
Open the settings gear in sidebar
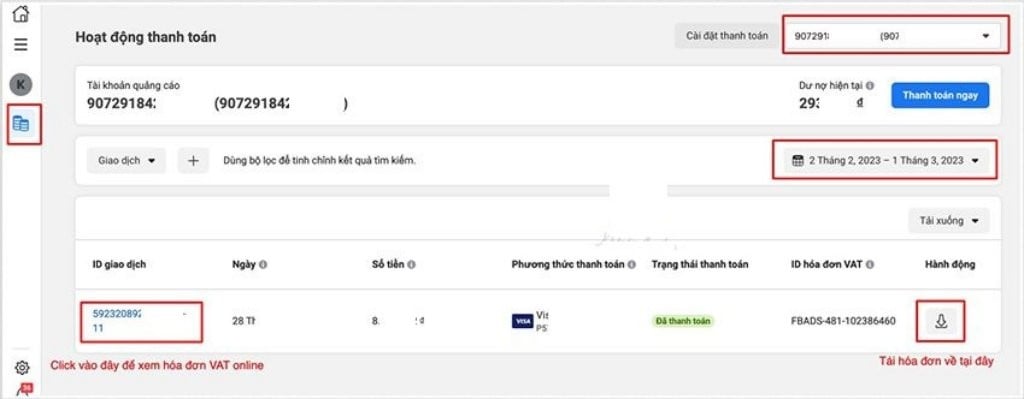click(22, 368)
